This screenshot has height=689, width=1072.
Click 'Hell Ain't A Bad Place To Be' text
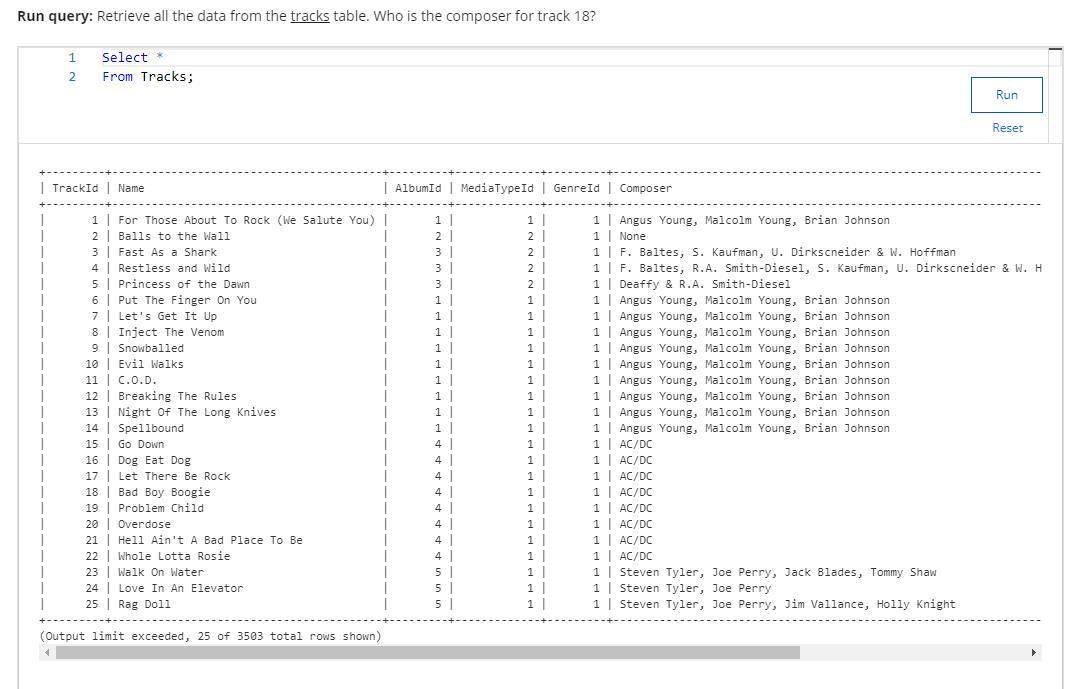coord(210,540)
